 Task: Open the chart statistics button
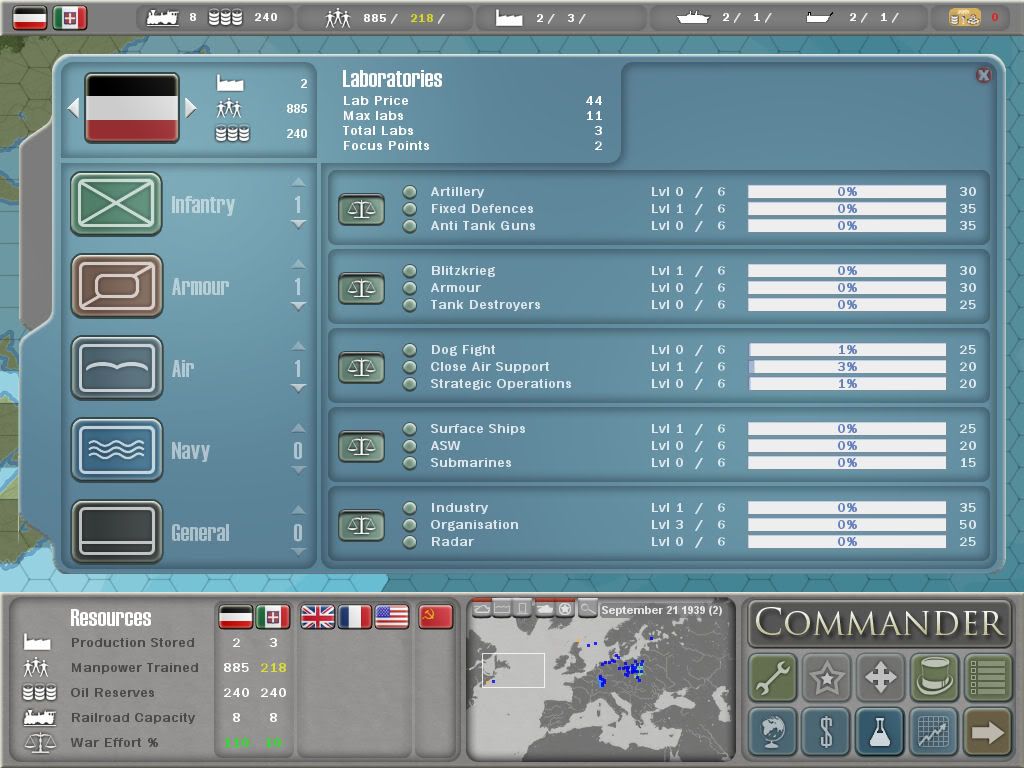coord(933,731)
